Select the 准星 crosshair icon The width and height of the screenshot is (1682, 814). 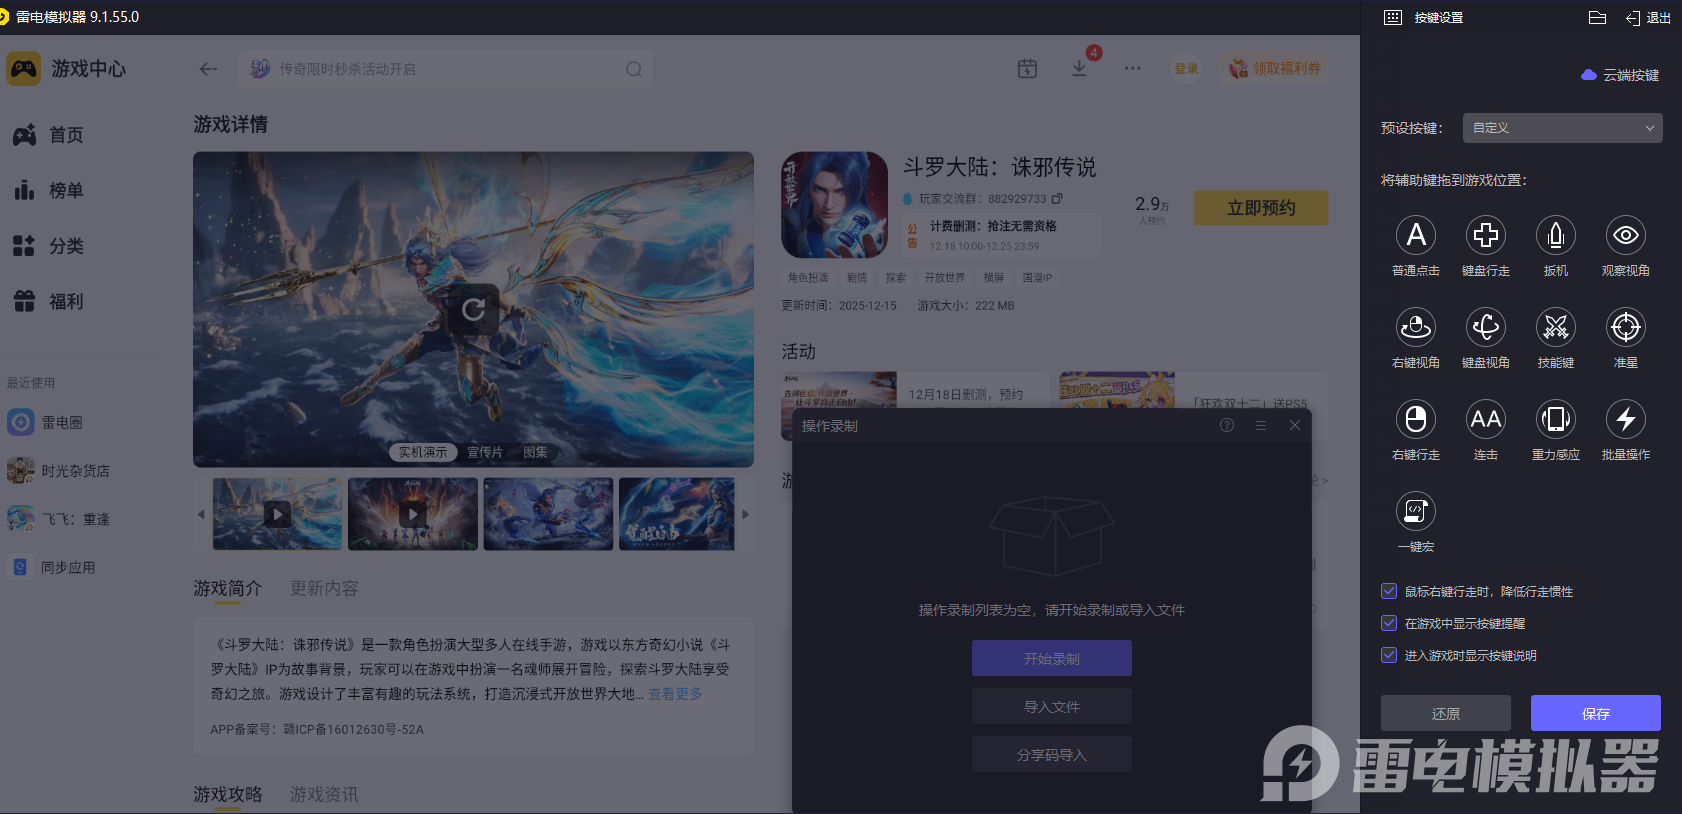pyautogui.click(x=1626, y=327)
